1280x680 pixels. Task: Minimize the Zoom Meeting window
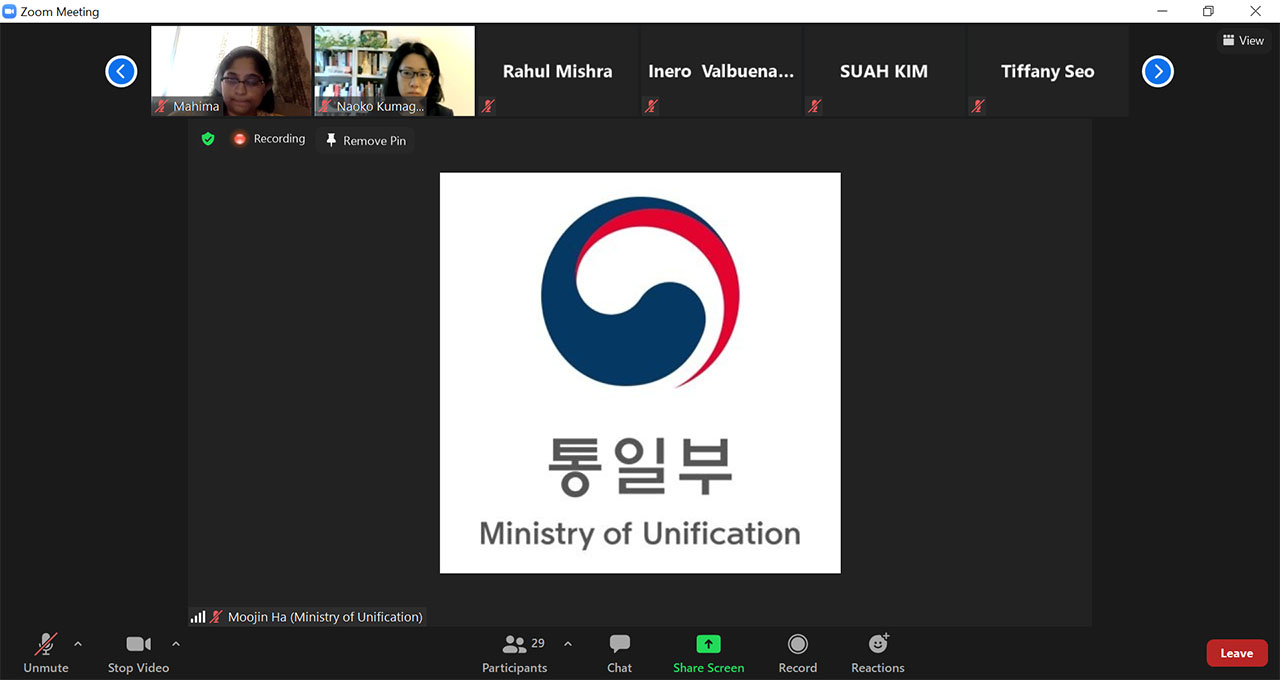[x=1162, y=12]
